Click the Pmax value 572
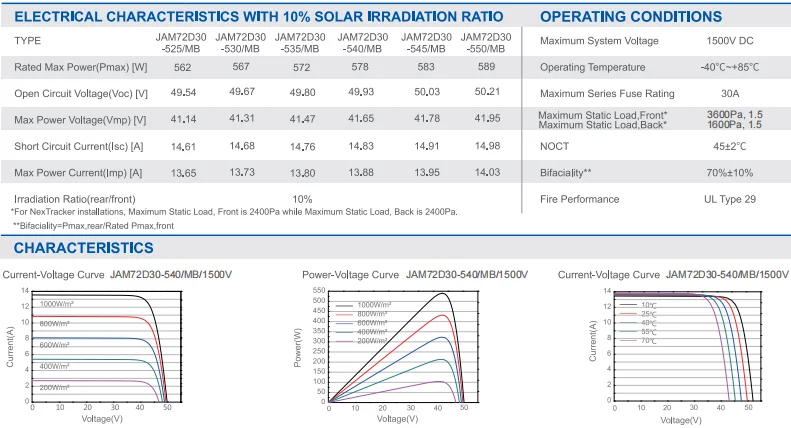 pyautogui.click(x=302, y=67)
